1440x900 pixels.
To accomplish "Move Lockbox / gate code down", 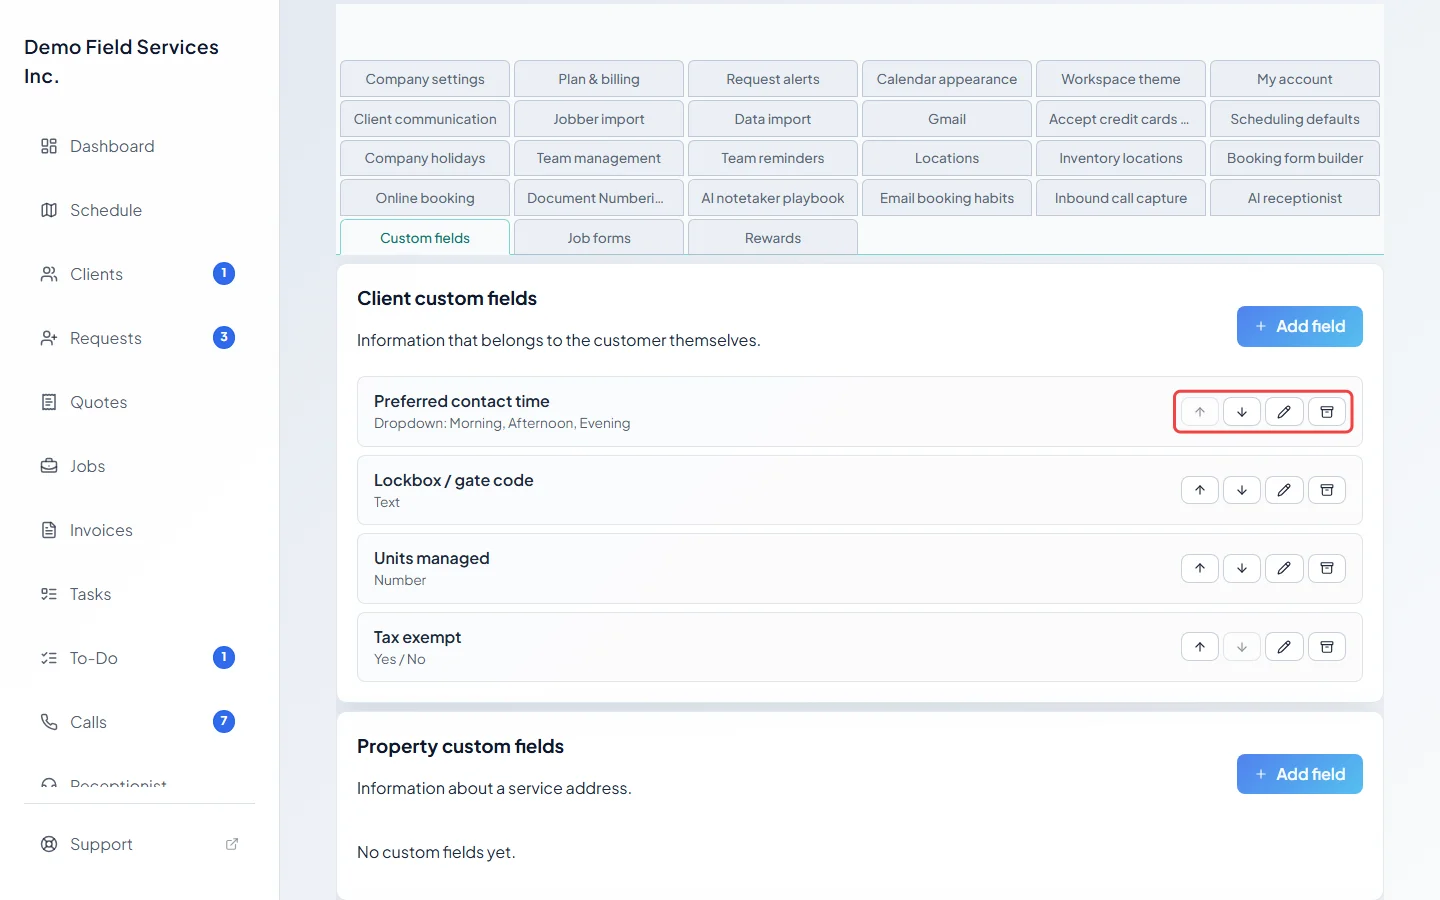I will [1241, 490].
